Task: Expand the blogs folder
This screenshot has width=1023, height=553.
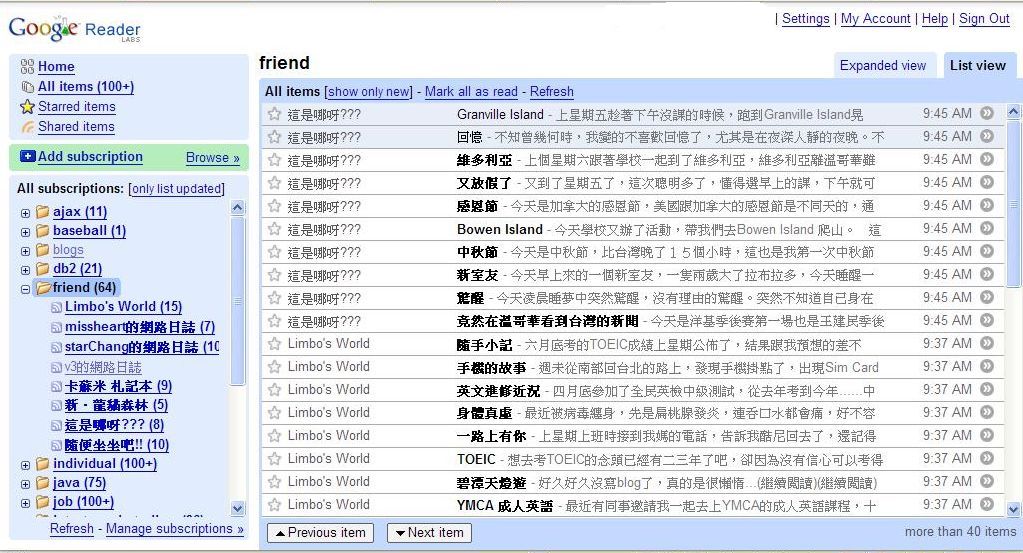Action: tap(25, 251)
